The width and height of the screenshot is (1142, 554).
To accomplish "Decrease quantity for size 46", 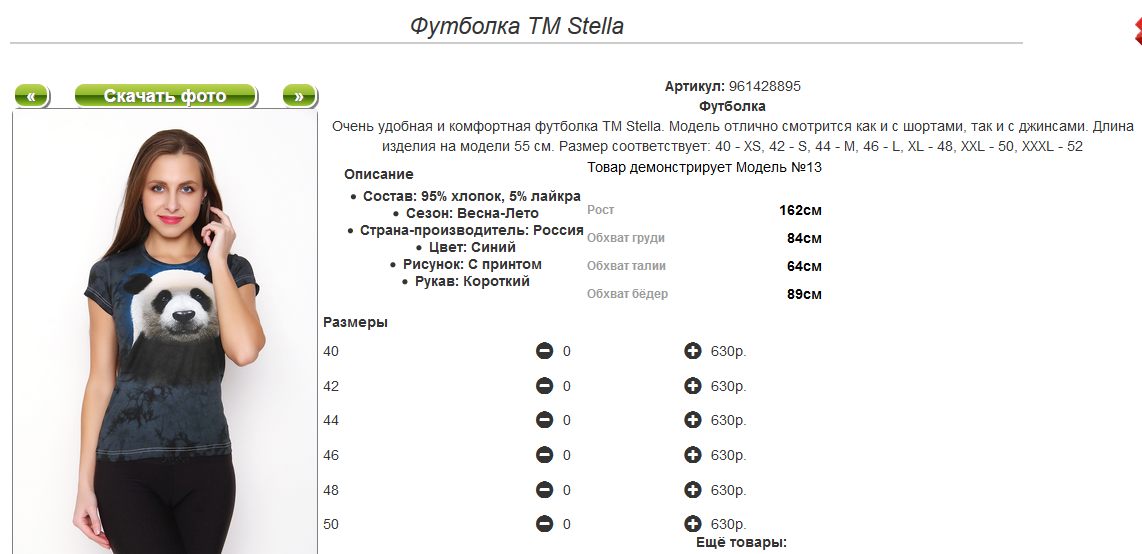I will tap(544, 455).
